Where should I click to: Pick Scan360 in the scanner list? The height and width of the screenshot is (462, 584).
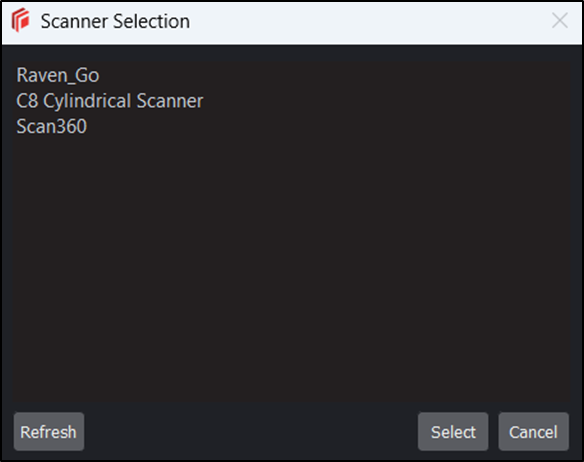tap(51, 126)
